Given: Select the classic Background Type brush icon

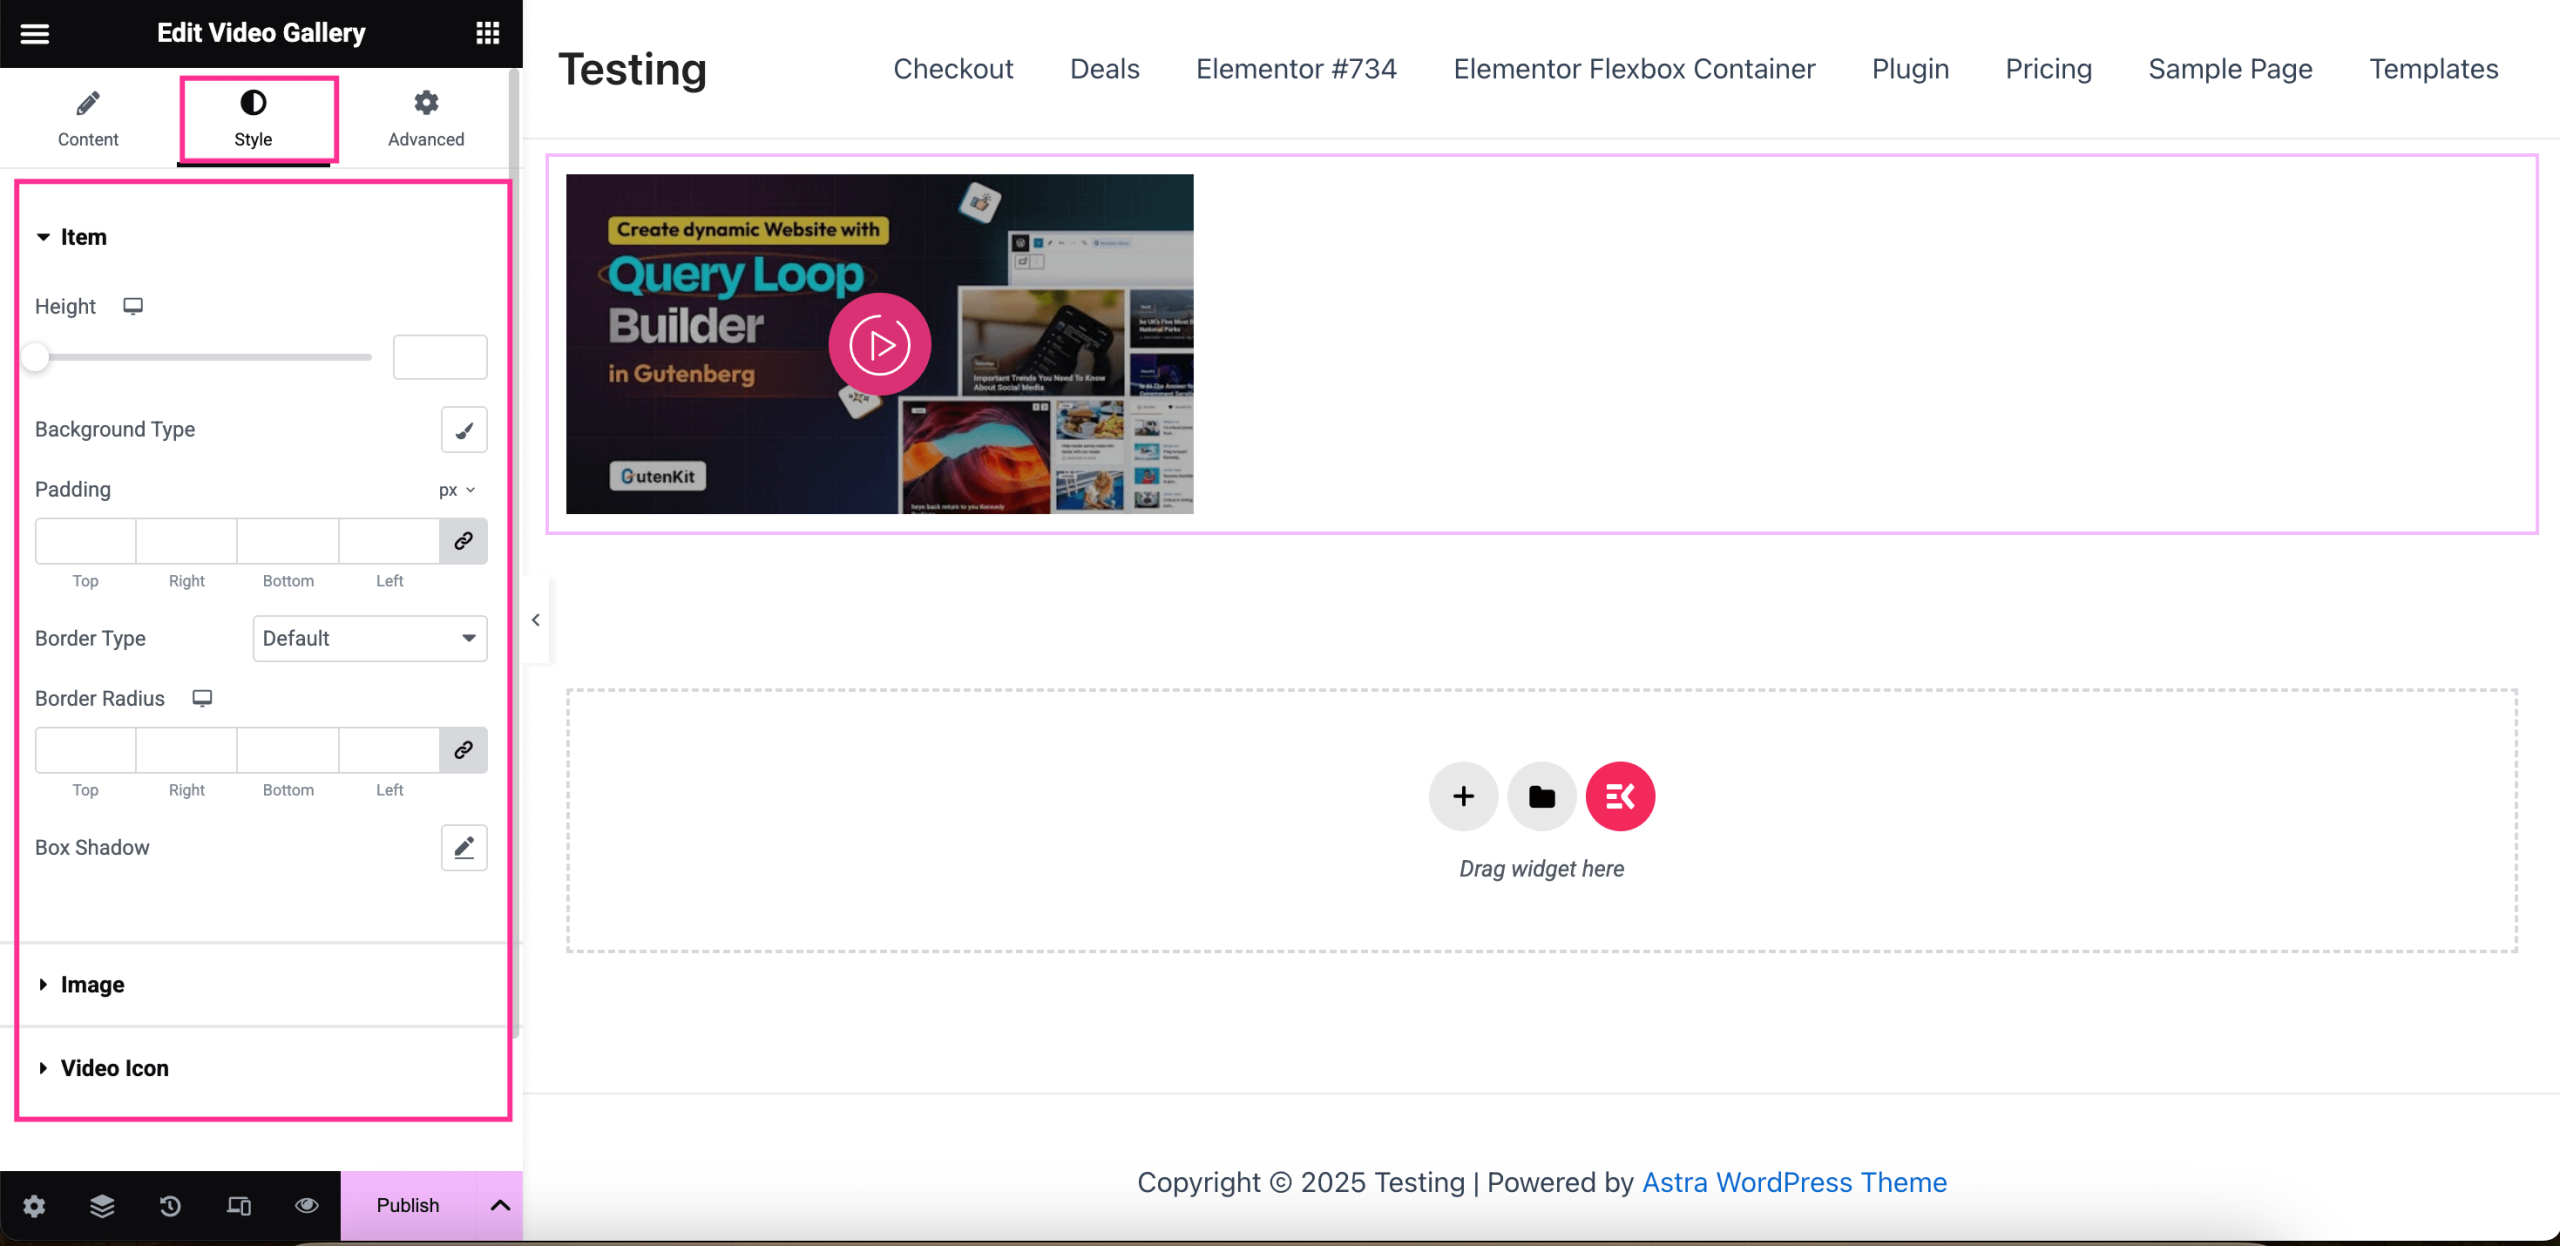Looking at the screenshot, I should pos(464,430).
